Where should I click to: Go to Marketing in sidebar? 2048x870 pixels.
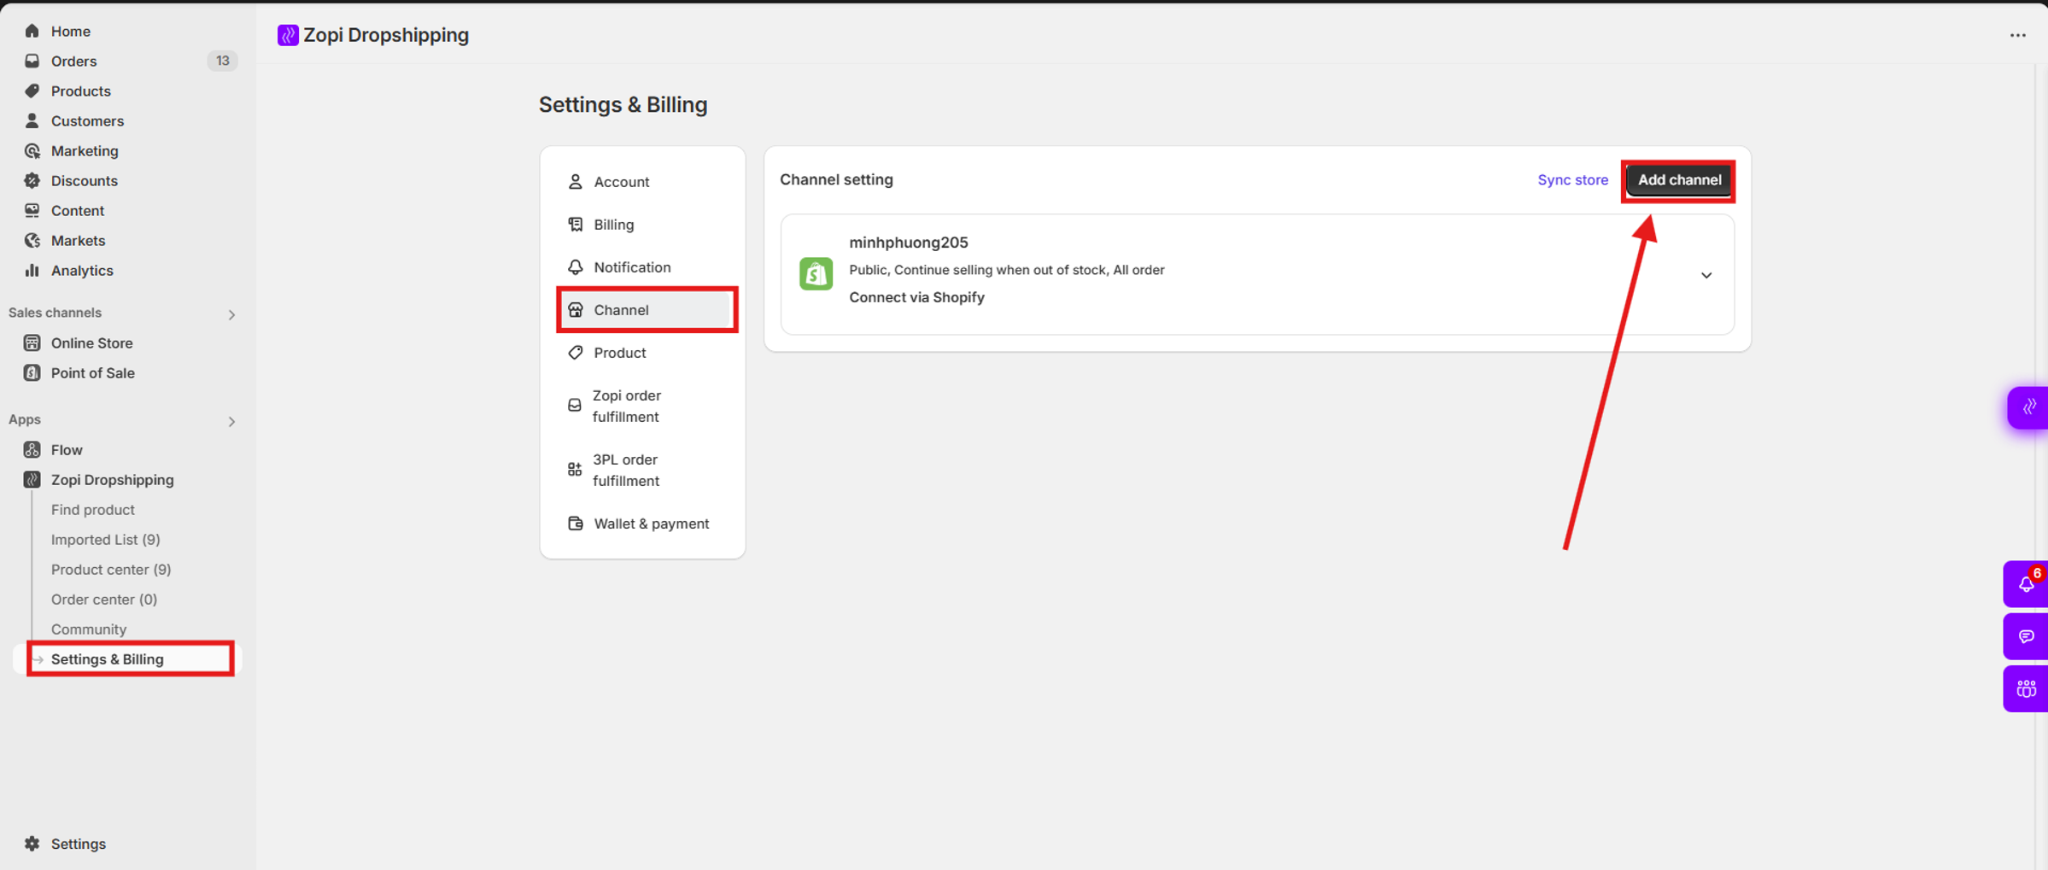point(84,151)
